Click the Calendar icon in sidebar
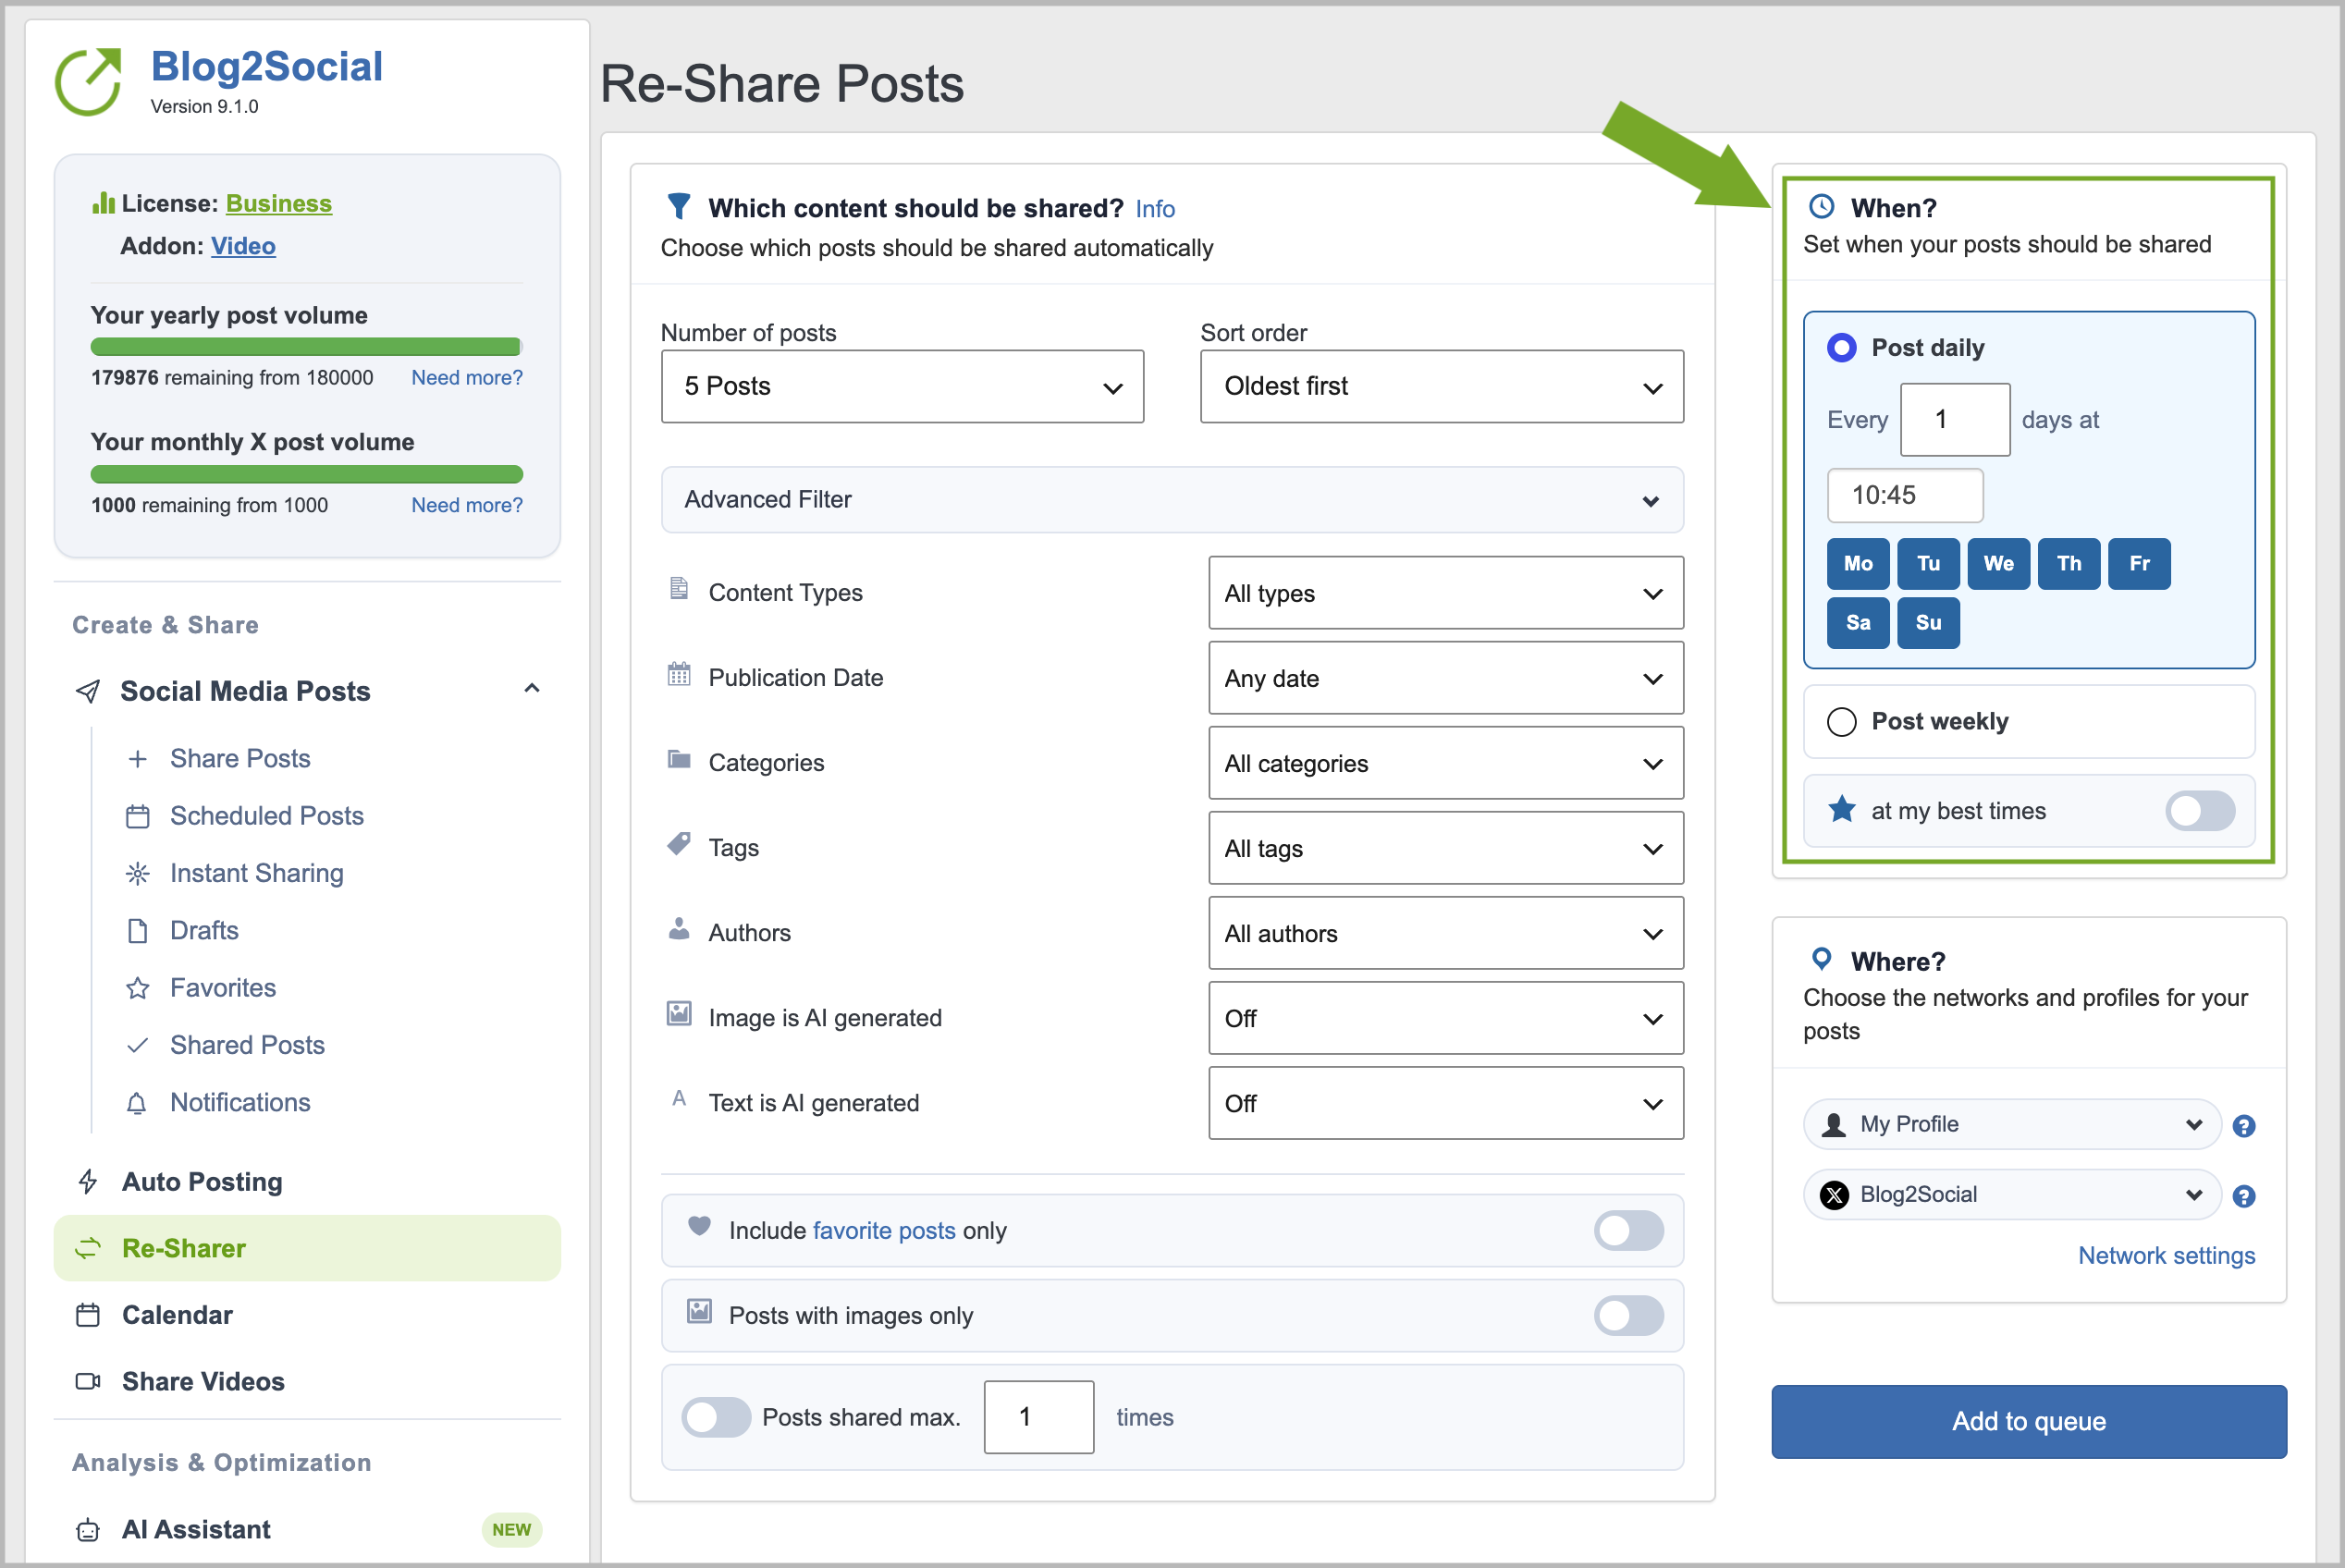This screenshot has width=2345, height=1568. pyautogui.click(x=88, y=1315)
